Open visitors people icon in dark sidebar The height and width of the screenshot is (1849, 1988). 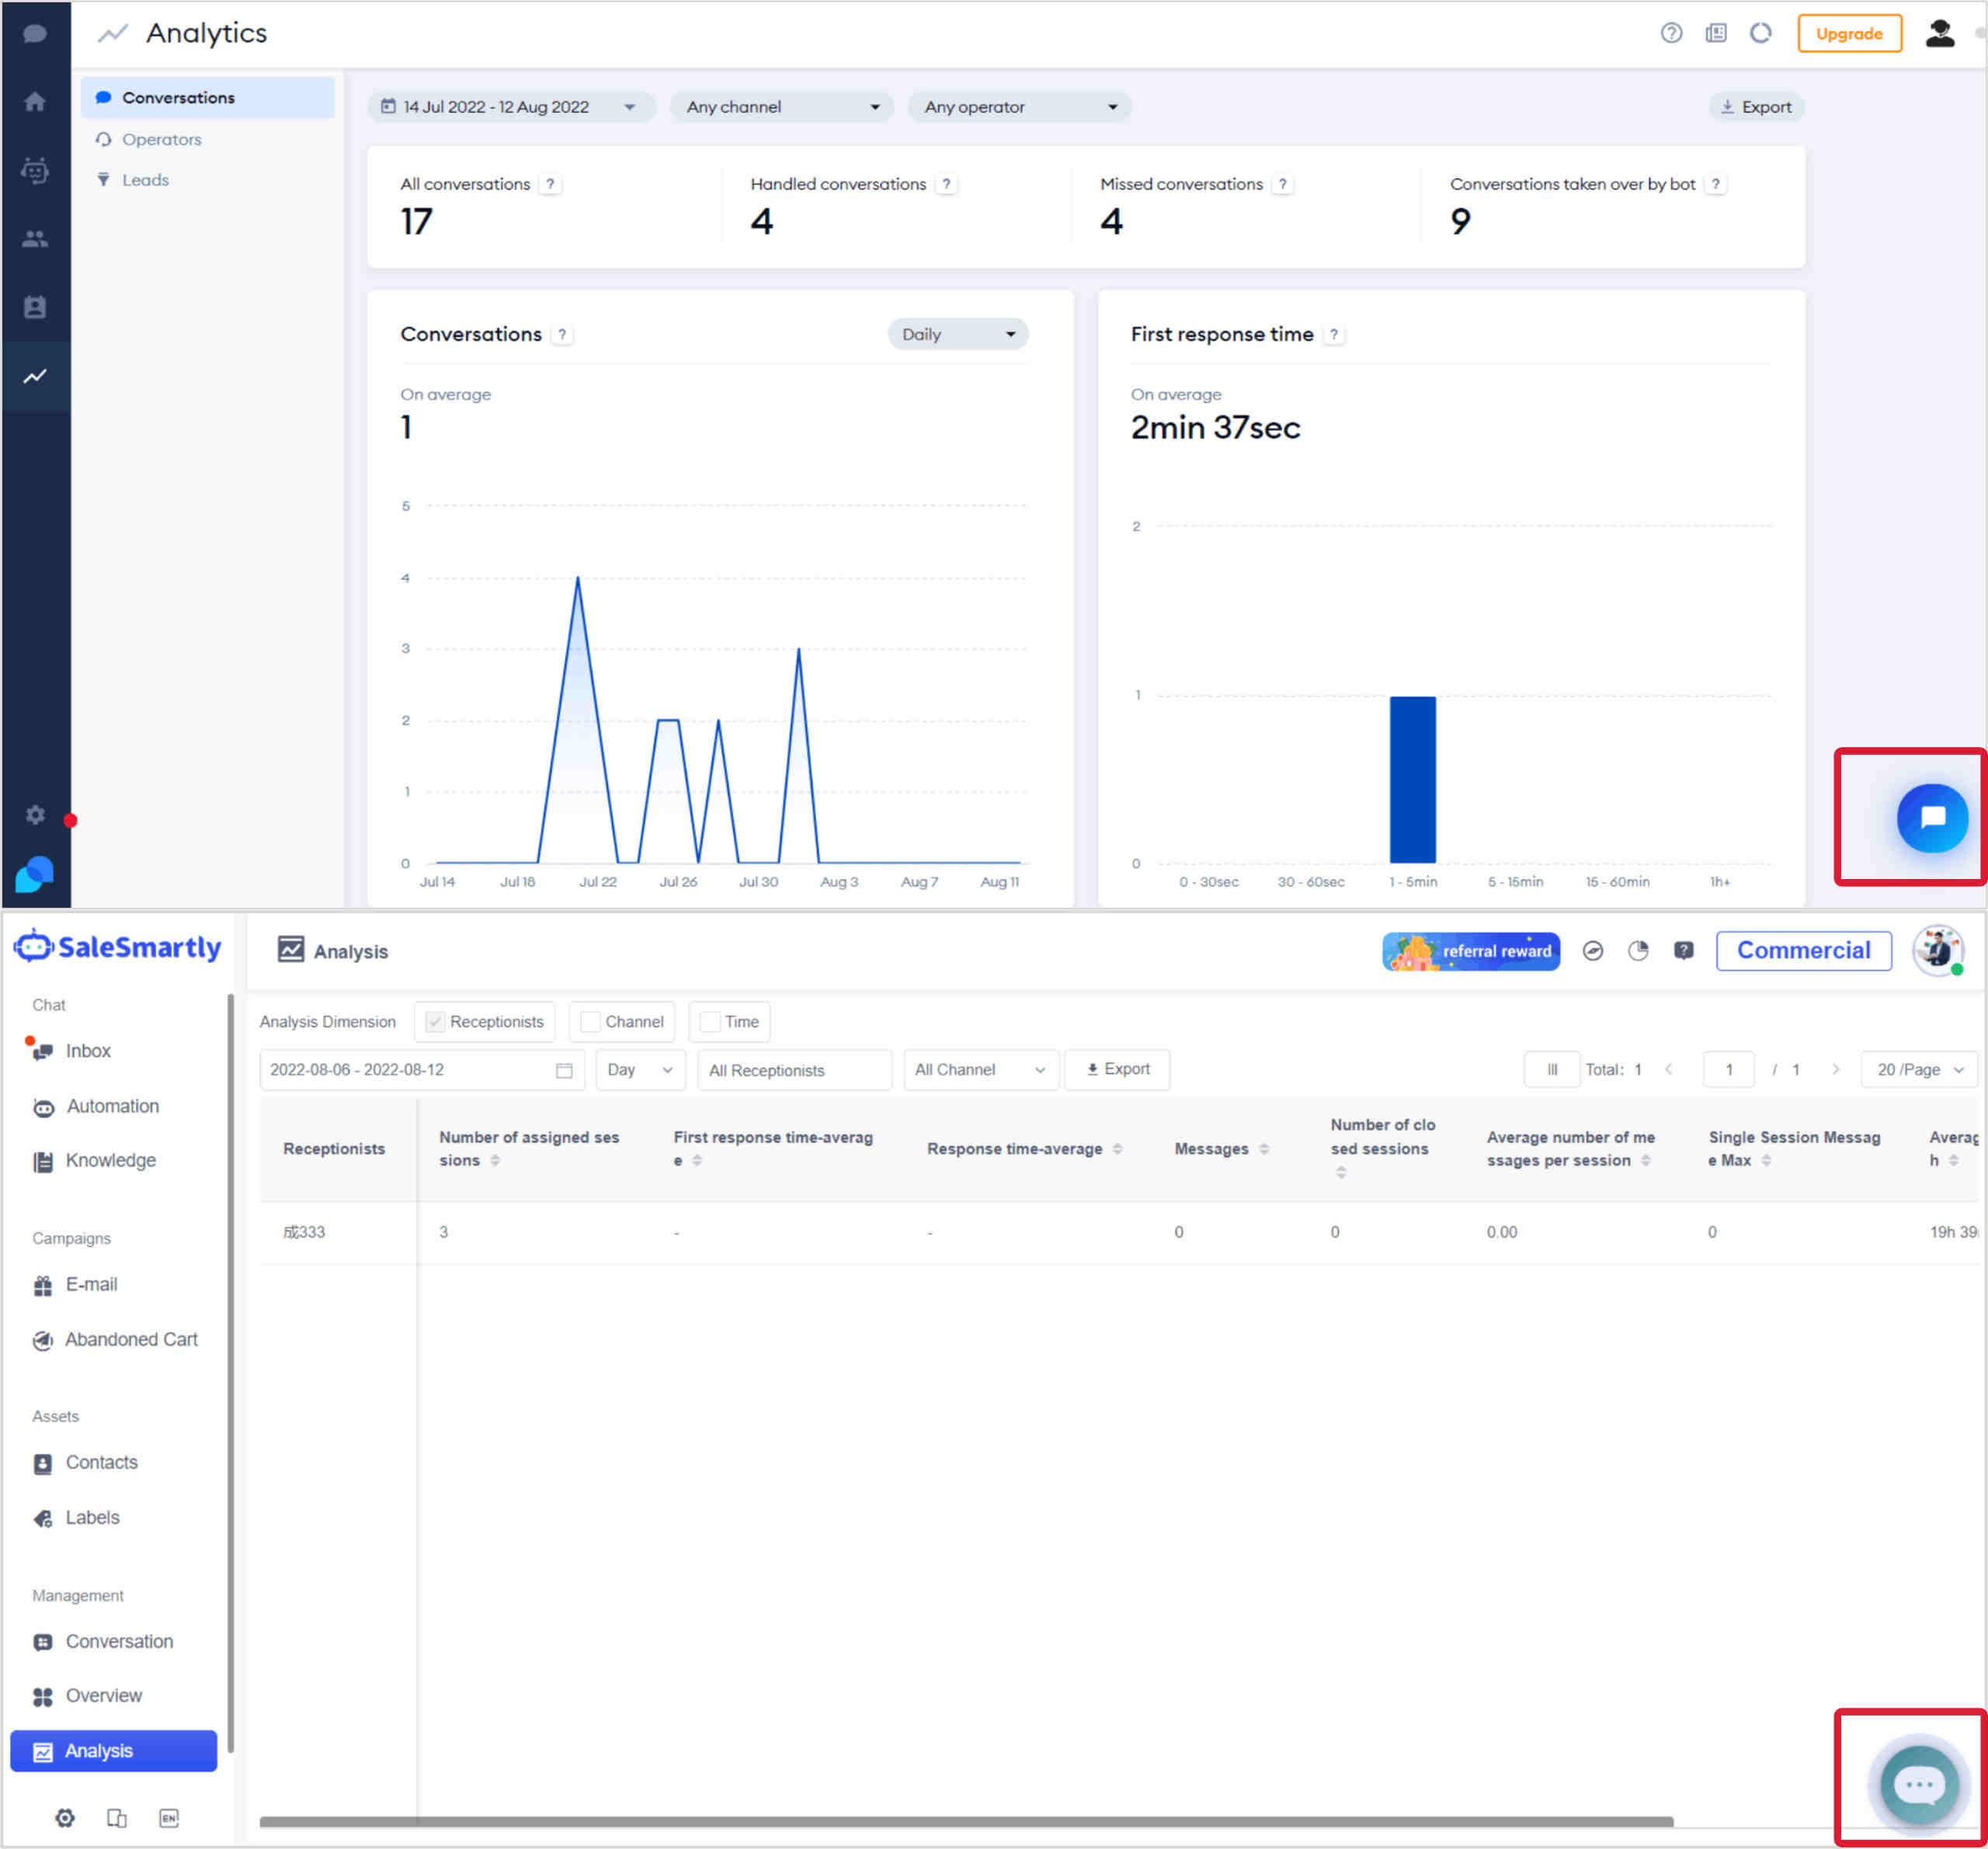point(35,239)
